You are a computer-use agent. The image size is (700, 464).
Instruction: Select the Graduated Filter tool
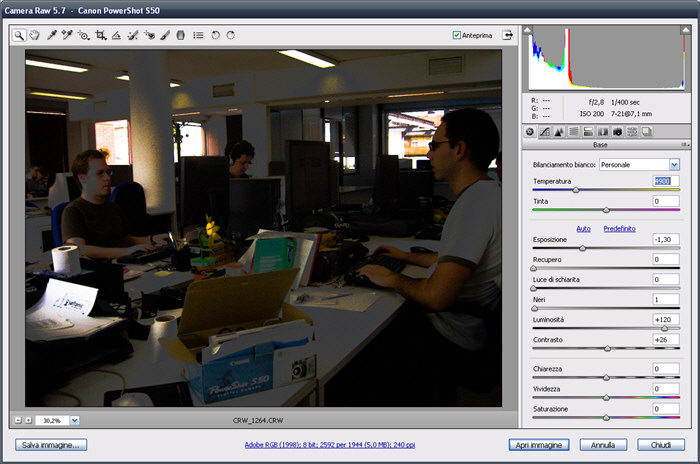click(x=180, y=35)
